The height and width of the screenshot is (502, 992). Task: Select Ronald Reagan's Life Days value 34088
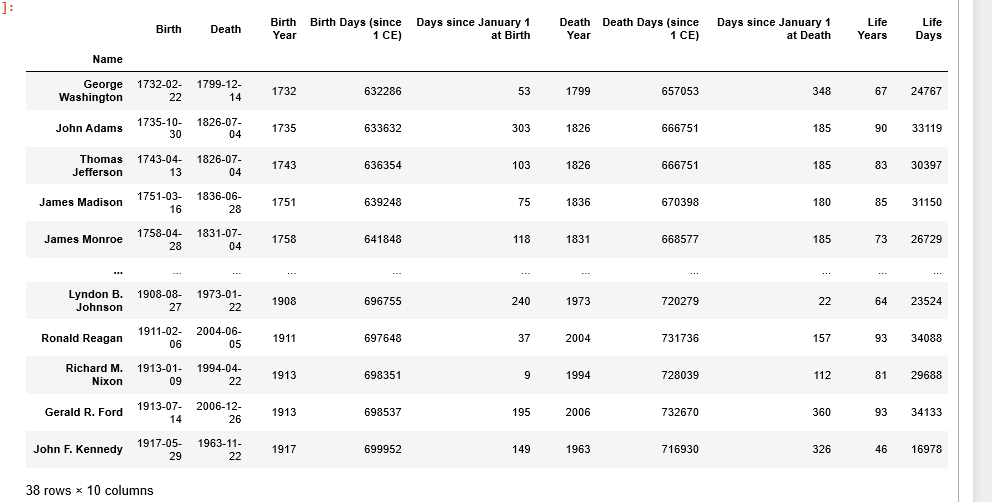pyautogui.click(x=926, y=338)
